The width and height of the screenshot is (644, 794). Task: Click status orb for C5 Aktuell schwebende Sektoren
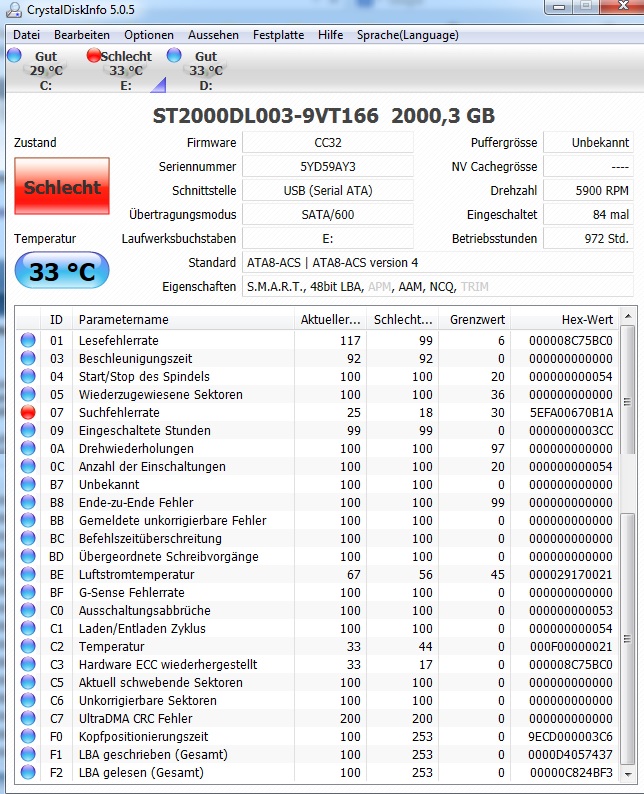[x=28, y=682]
